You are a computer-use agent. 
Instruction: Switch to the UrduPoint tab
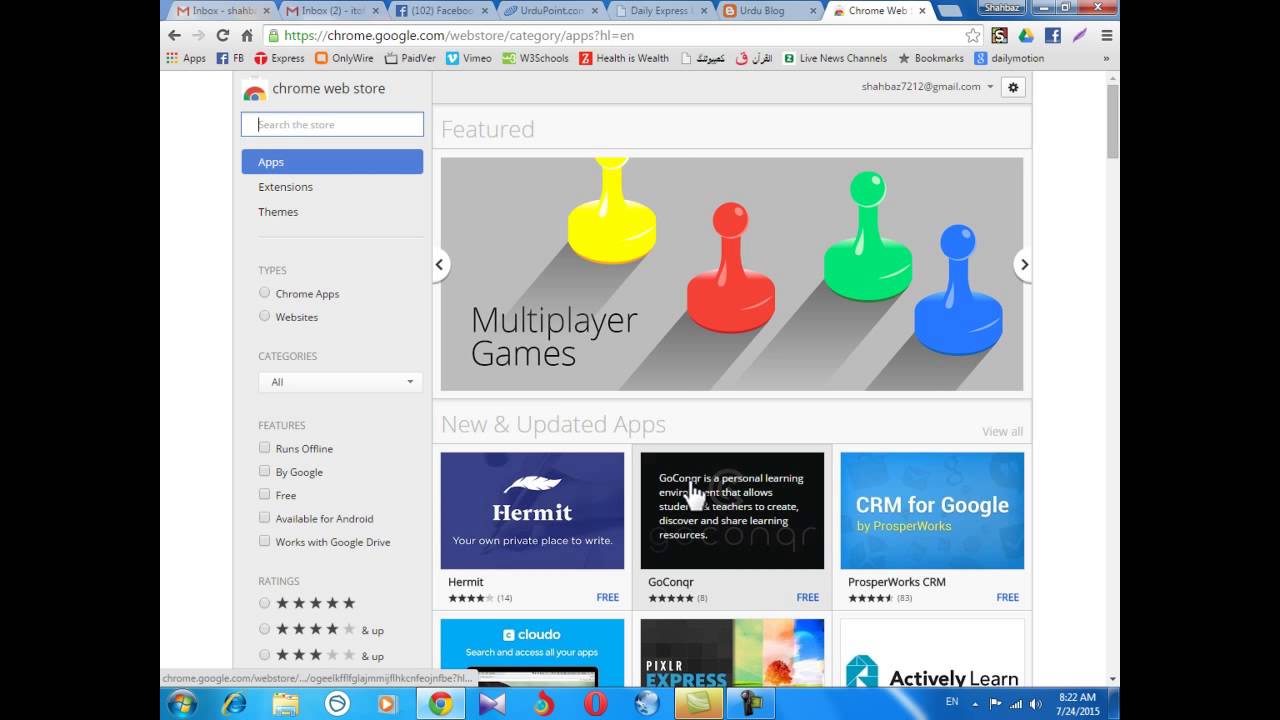pos(550,11)
